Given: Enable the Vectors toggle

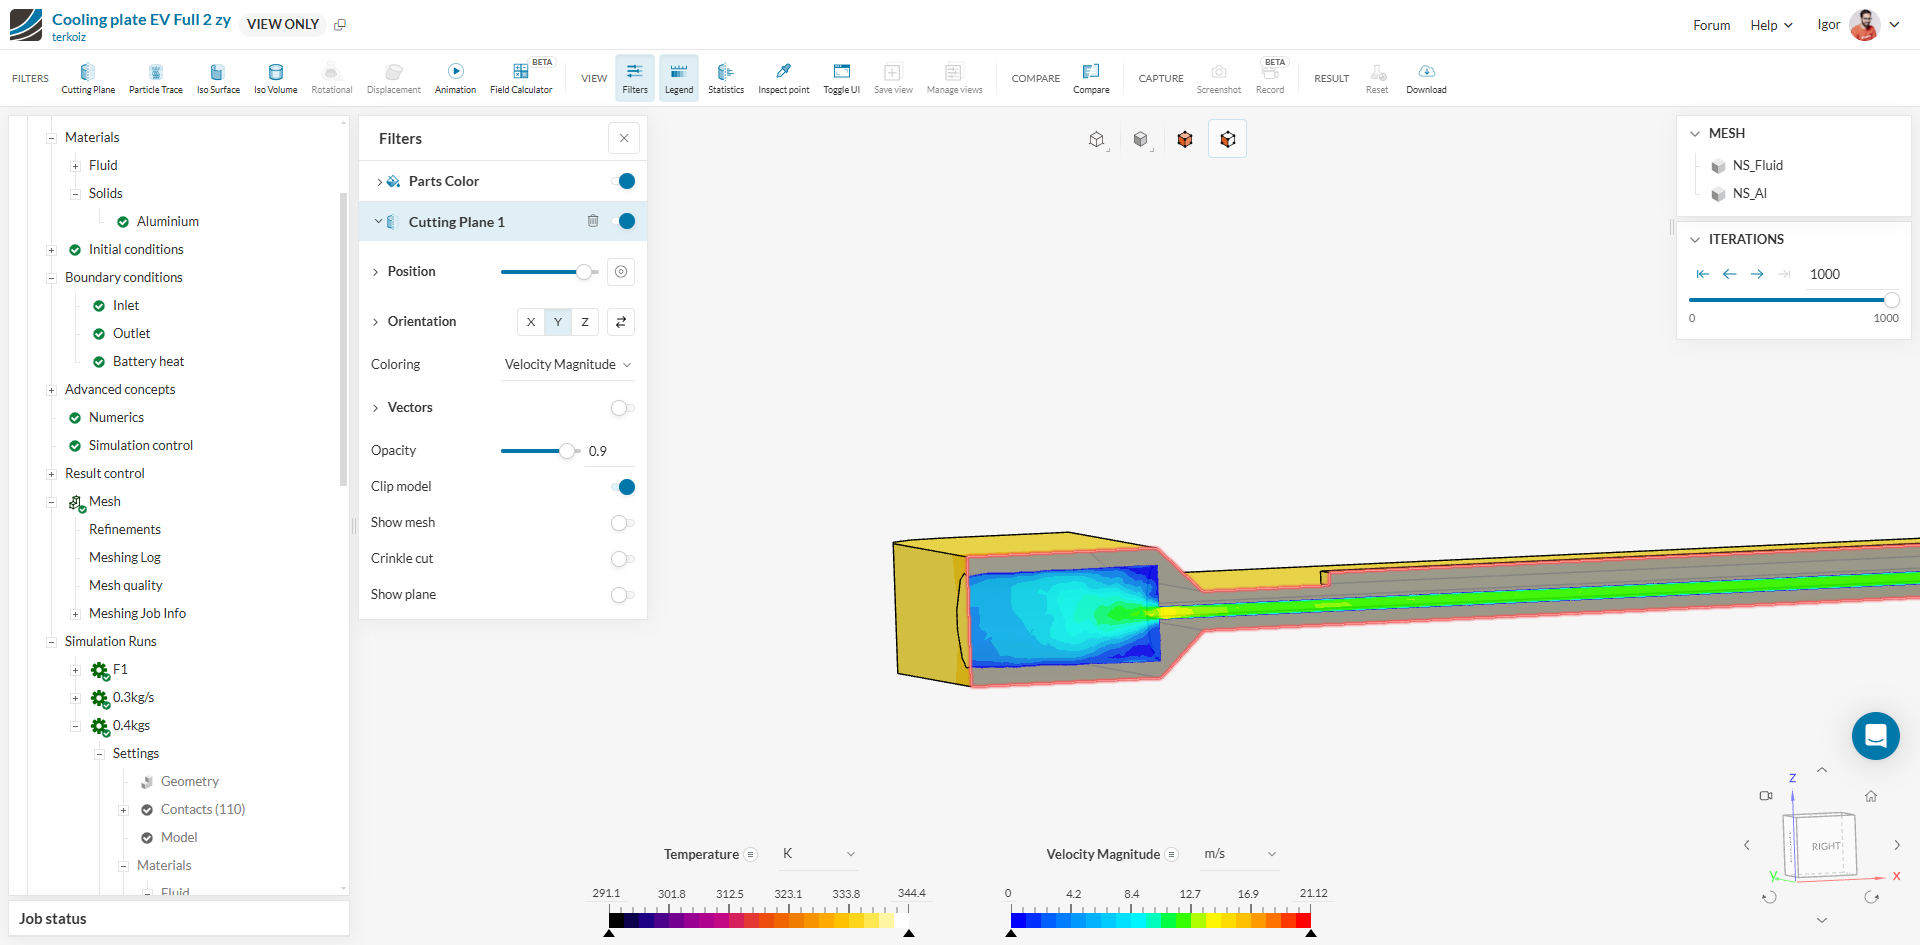Looking at the screenshot, I should pos(622,408).
